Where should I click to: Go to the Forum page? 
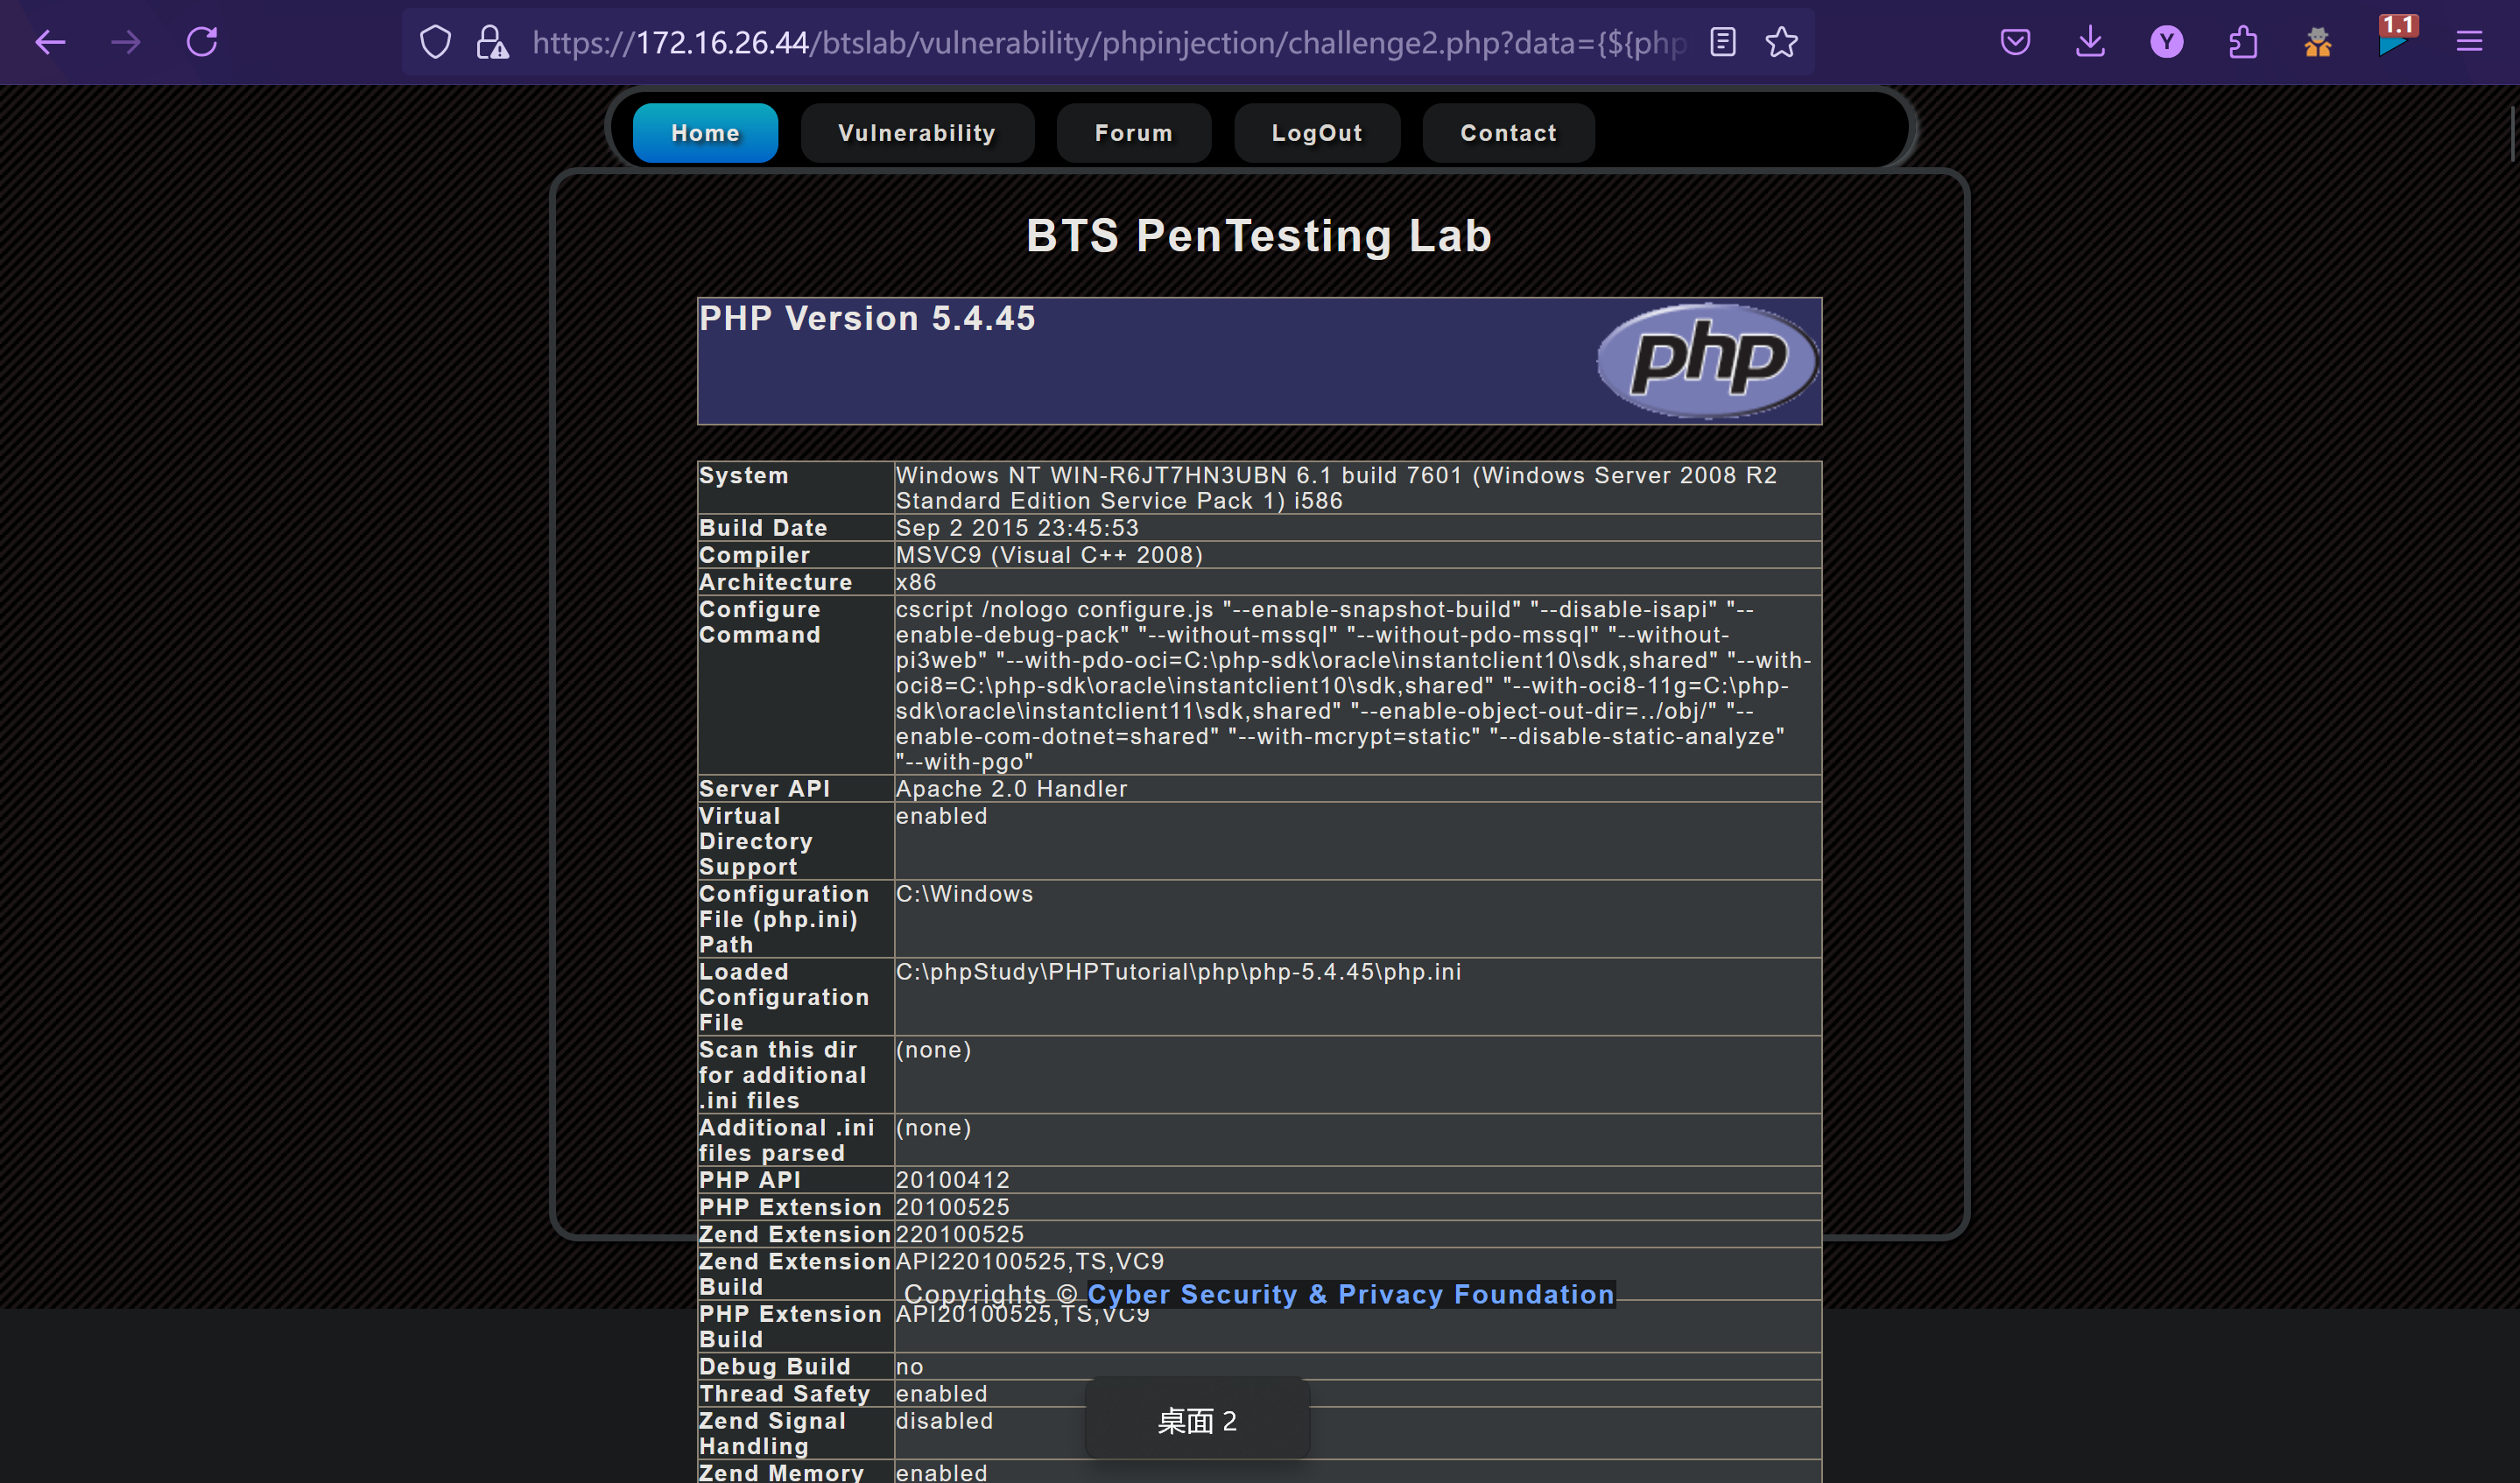click(1133, 133)
